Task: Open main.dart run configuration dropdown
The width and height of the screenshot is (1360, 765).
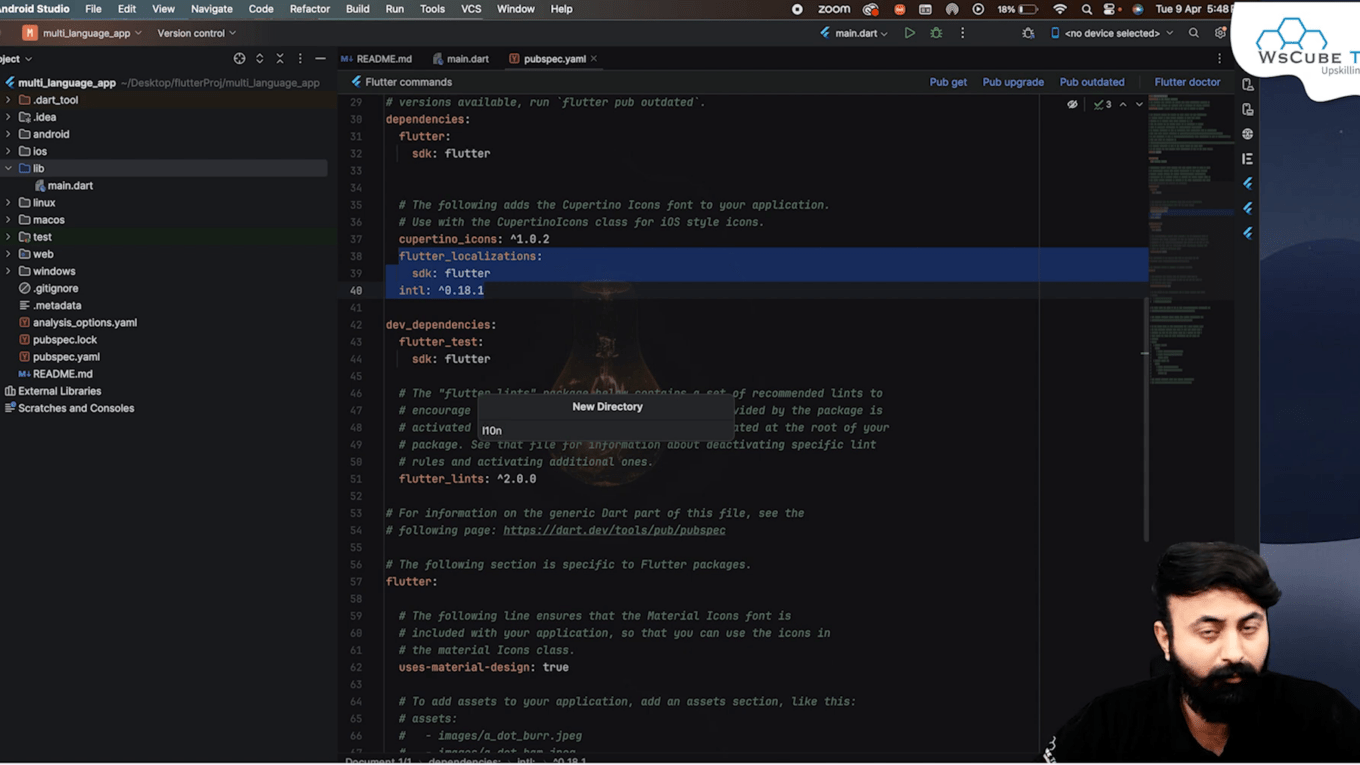Action: [853, 33]
